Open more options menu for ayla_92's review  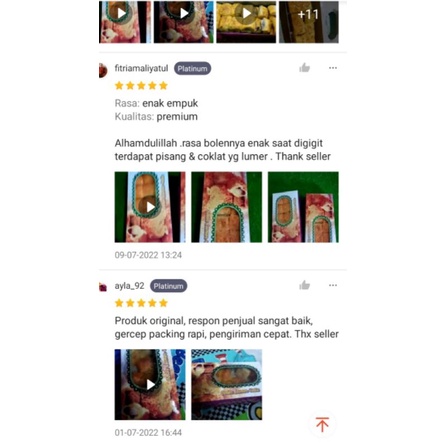click(333, 285)
